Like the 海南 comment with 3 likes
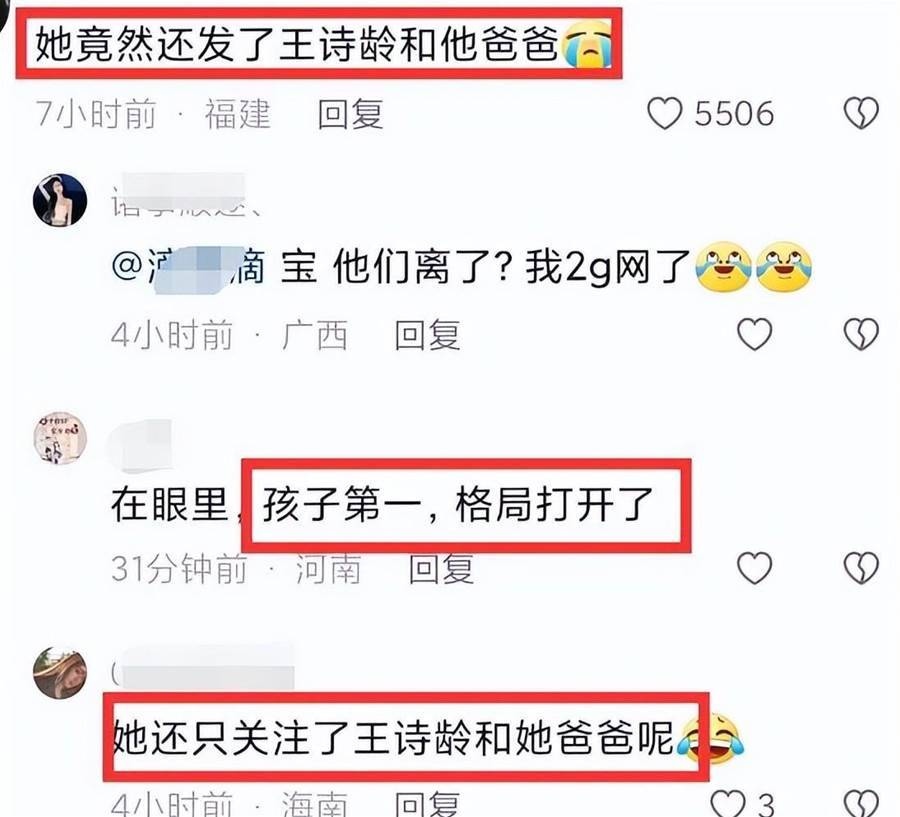This screenshot has height=817, width=900. (728, 803)
